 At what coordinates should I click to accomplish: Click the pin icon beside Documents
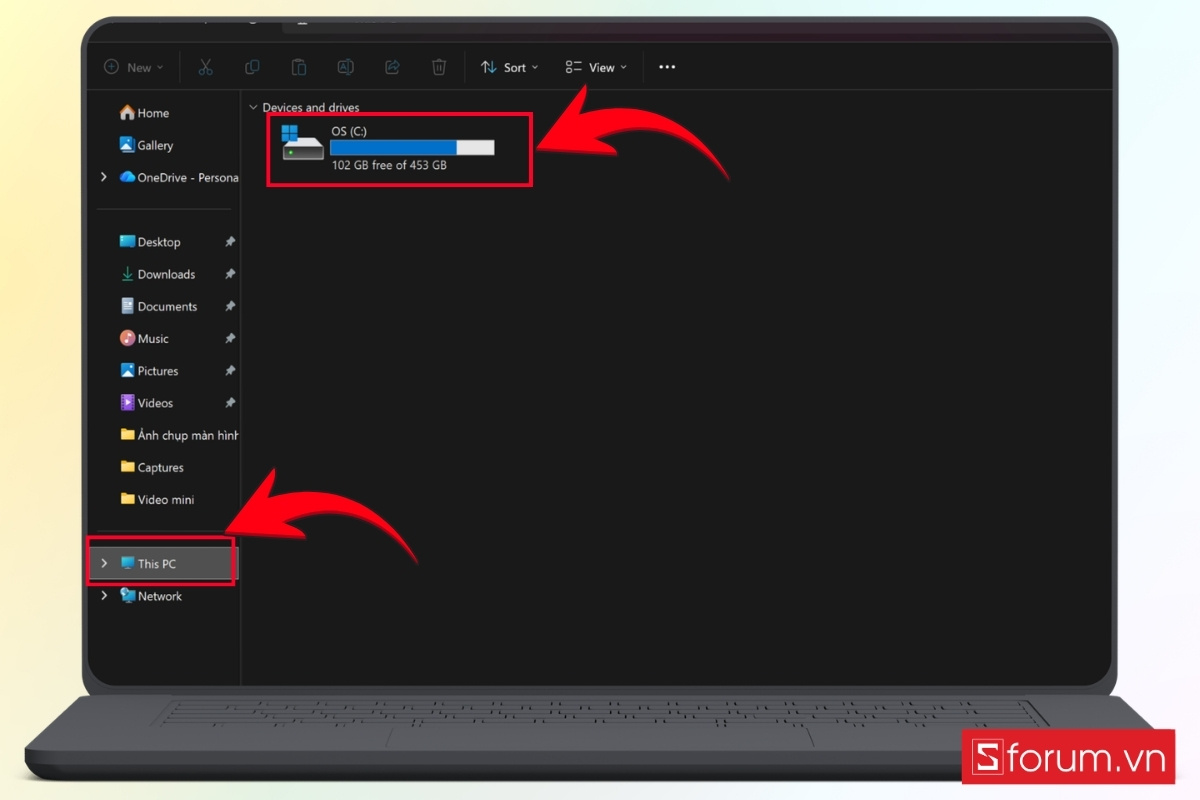click(230, 306)
